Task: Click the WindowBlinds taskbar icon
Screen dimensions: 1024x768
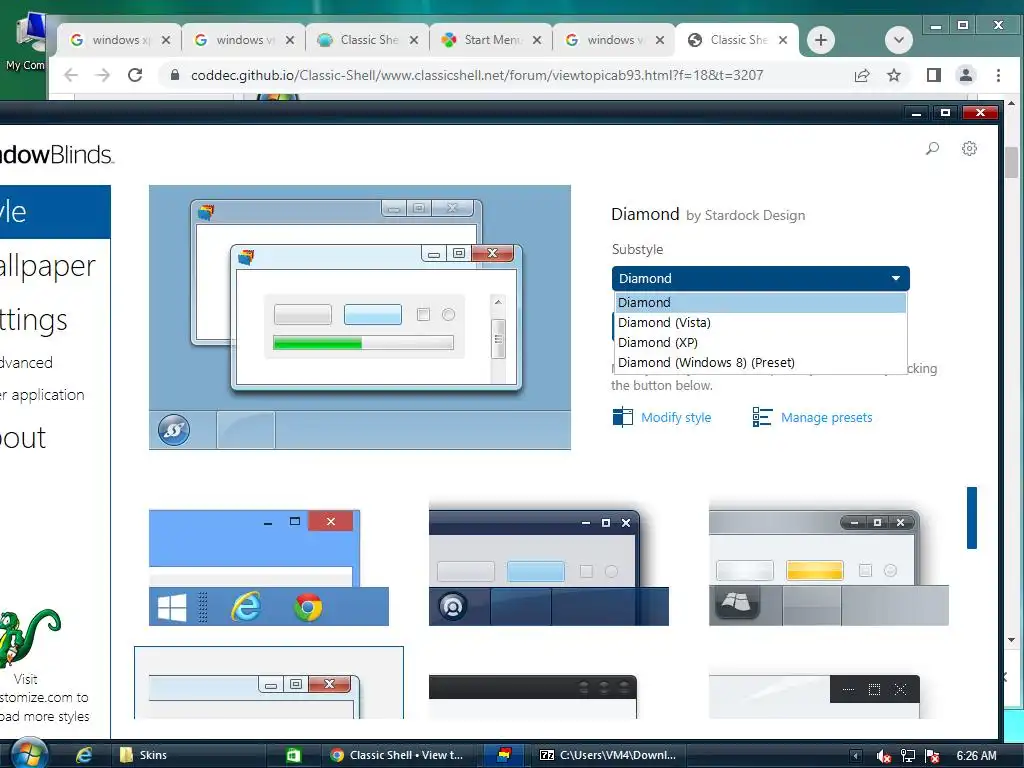Action: [504, 755]
